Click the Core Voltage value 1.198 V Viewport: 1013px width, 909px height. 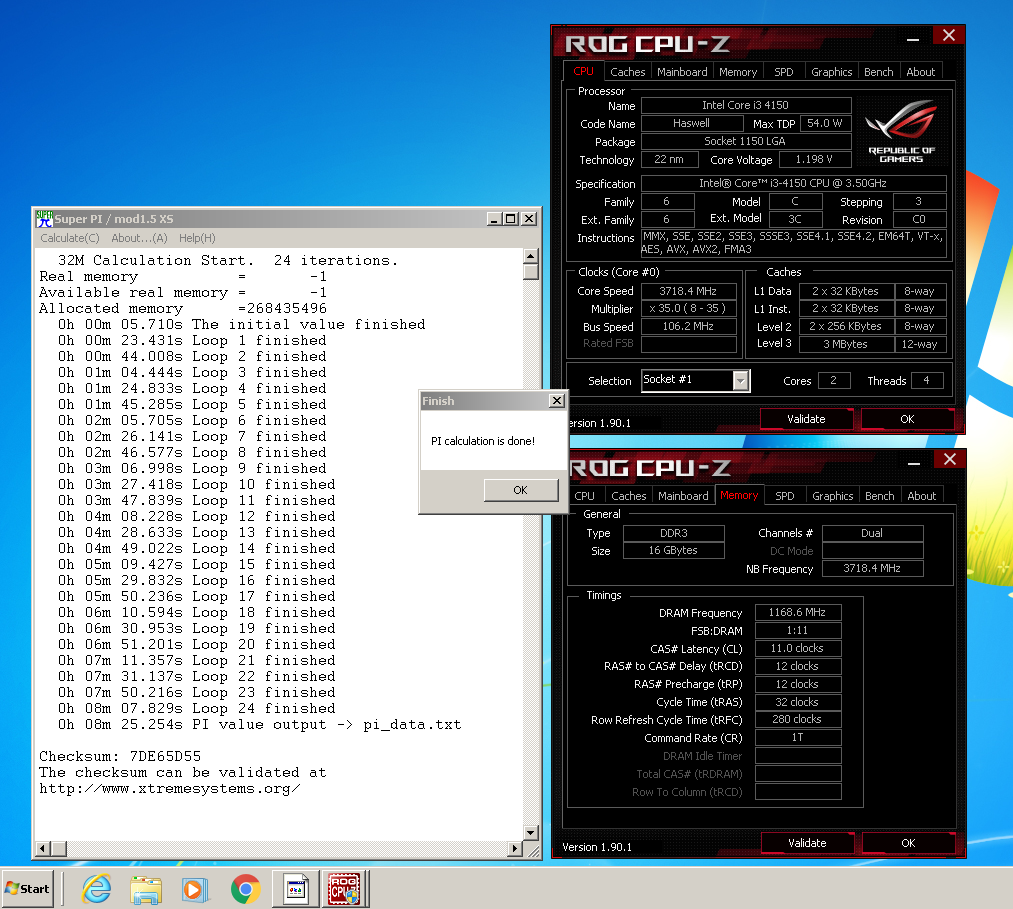tap(814, 159)
